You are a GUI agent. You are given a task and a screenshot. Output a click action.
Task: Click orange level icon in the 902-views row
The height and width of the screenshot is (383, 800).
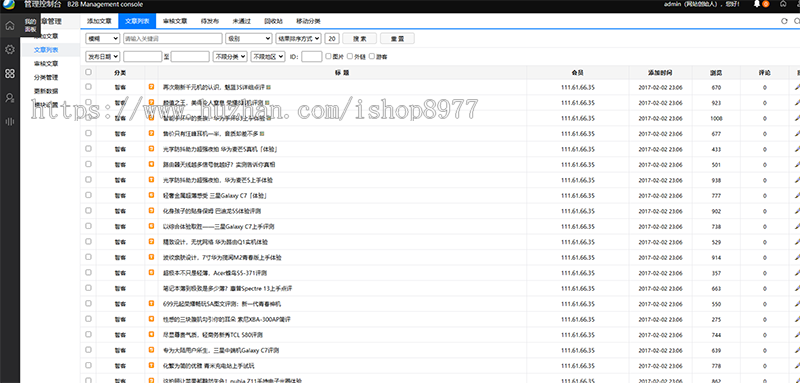(x=151, y=211)
